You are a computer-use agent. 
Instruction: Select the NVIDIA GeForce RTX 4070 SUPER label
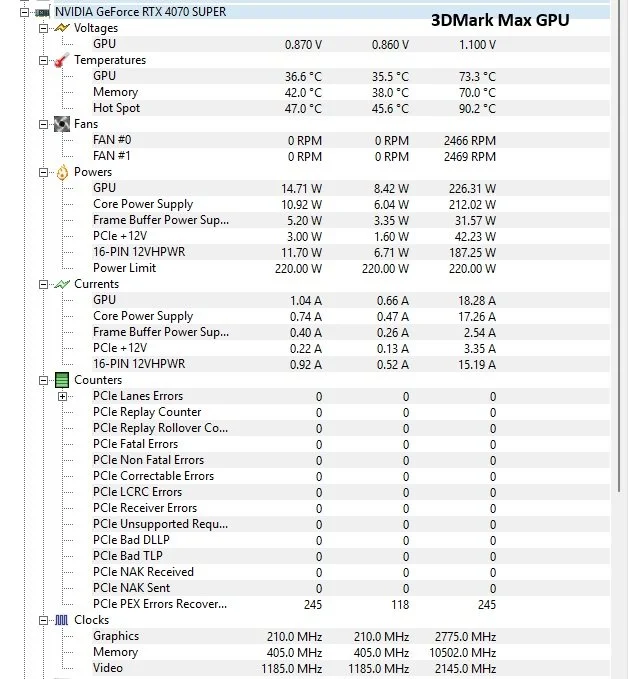point(140,12)
